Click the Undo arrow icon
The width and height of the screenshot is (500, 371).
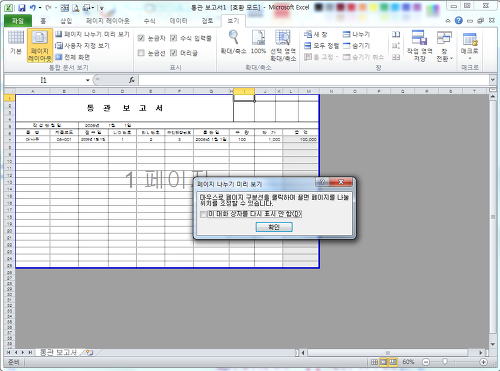click(x=32, y=8)
